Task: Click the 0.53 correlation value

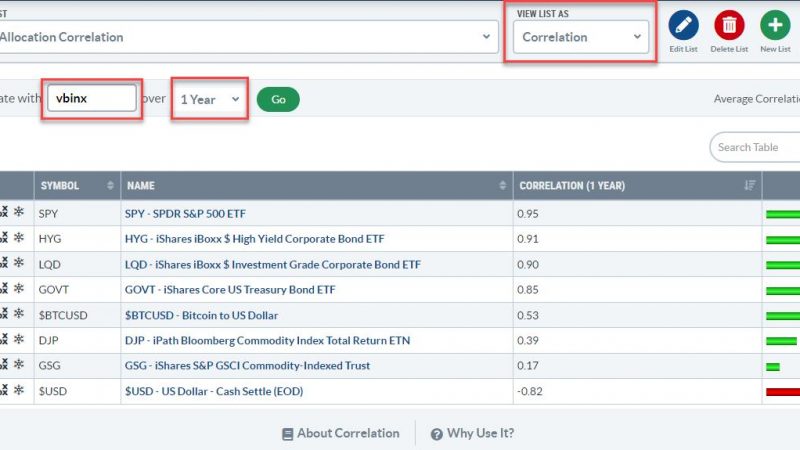Action: [528, 315]
